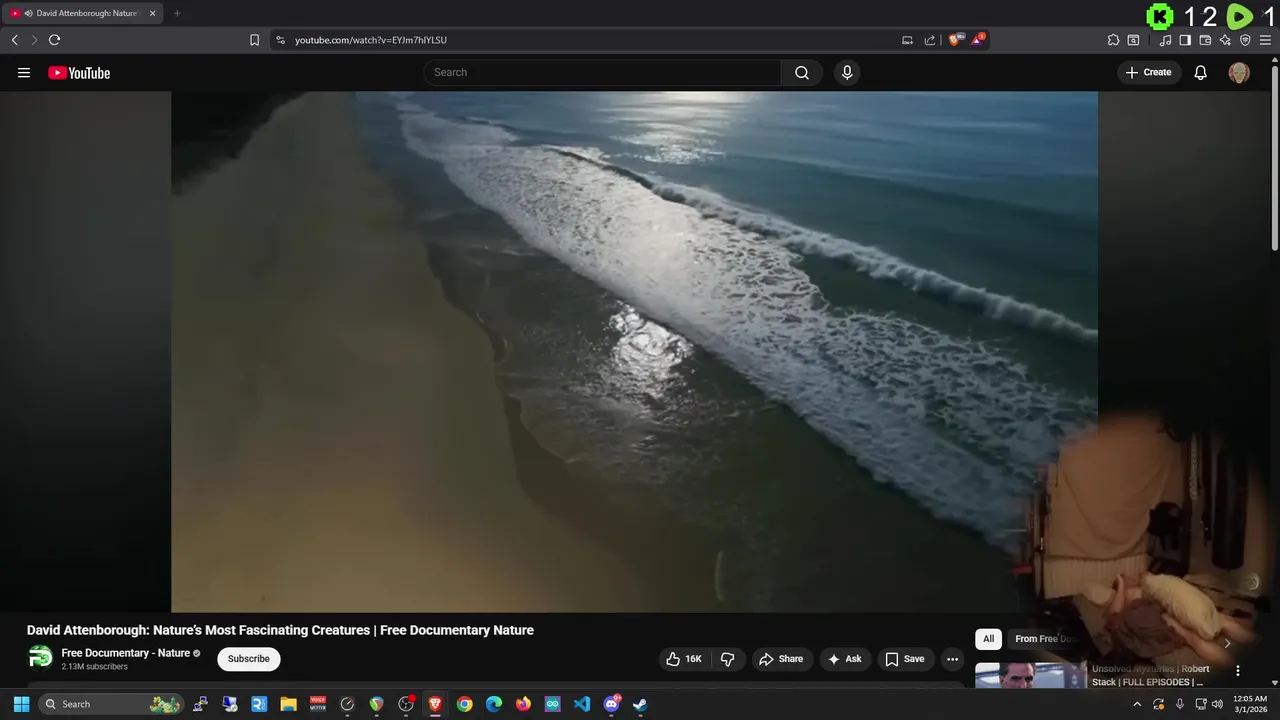Open Visual Studio Code from taskbar
The height and width of the screenshot is (720, 1280).
pos(582,704)
